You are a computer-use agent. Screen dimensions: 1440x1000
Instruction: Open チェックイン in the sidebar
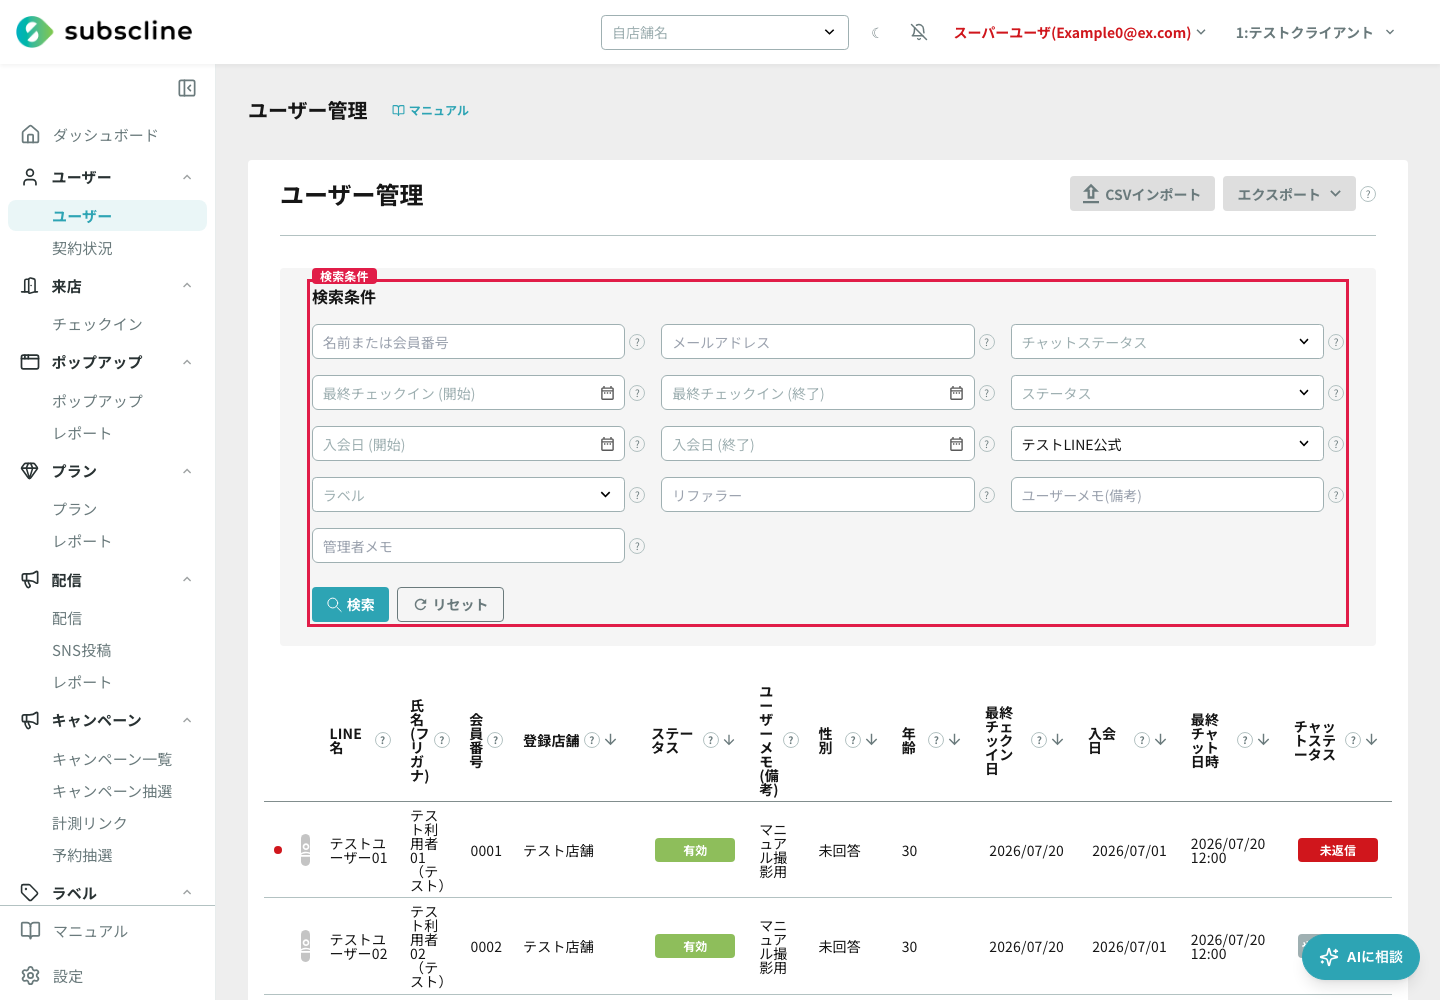click(97, 324)
